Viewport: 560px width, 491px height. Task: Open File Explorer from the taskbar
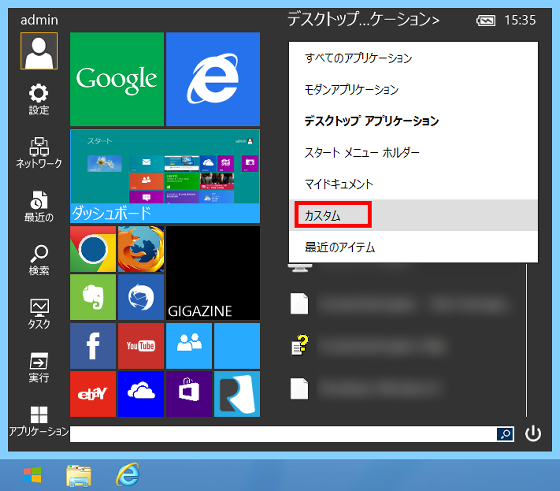tap(79, 476)
